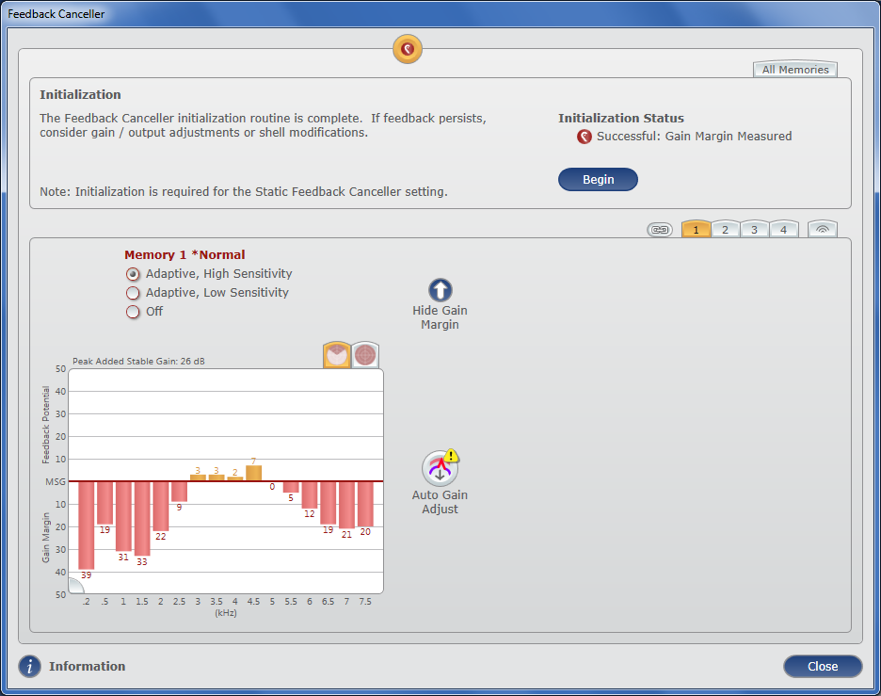Click the 21 dB bar at 7 kHz

(347, 506)
